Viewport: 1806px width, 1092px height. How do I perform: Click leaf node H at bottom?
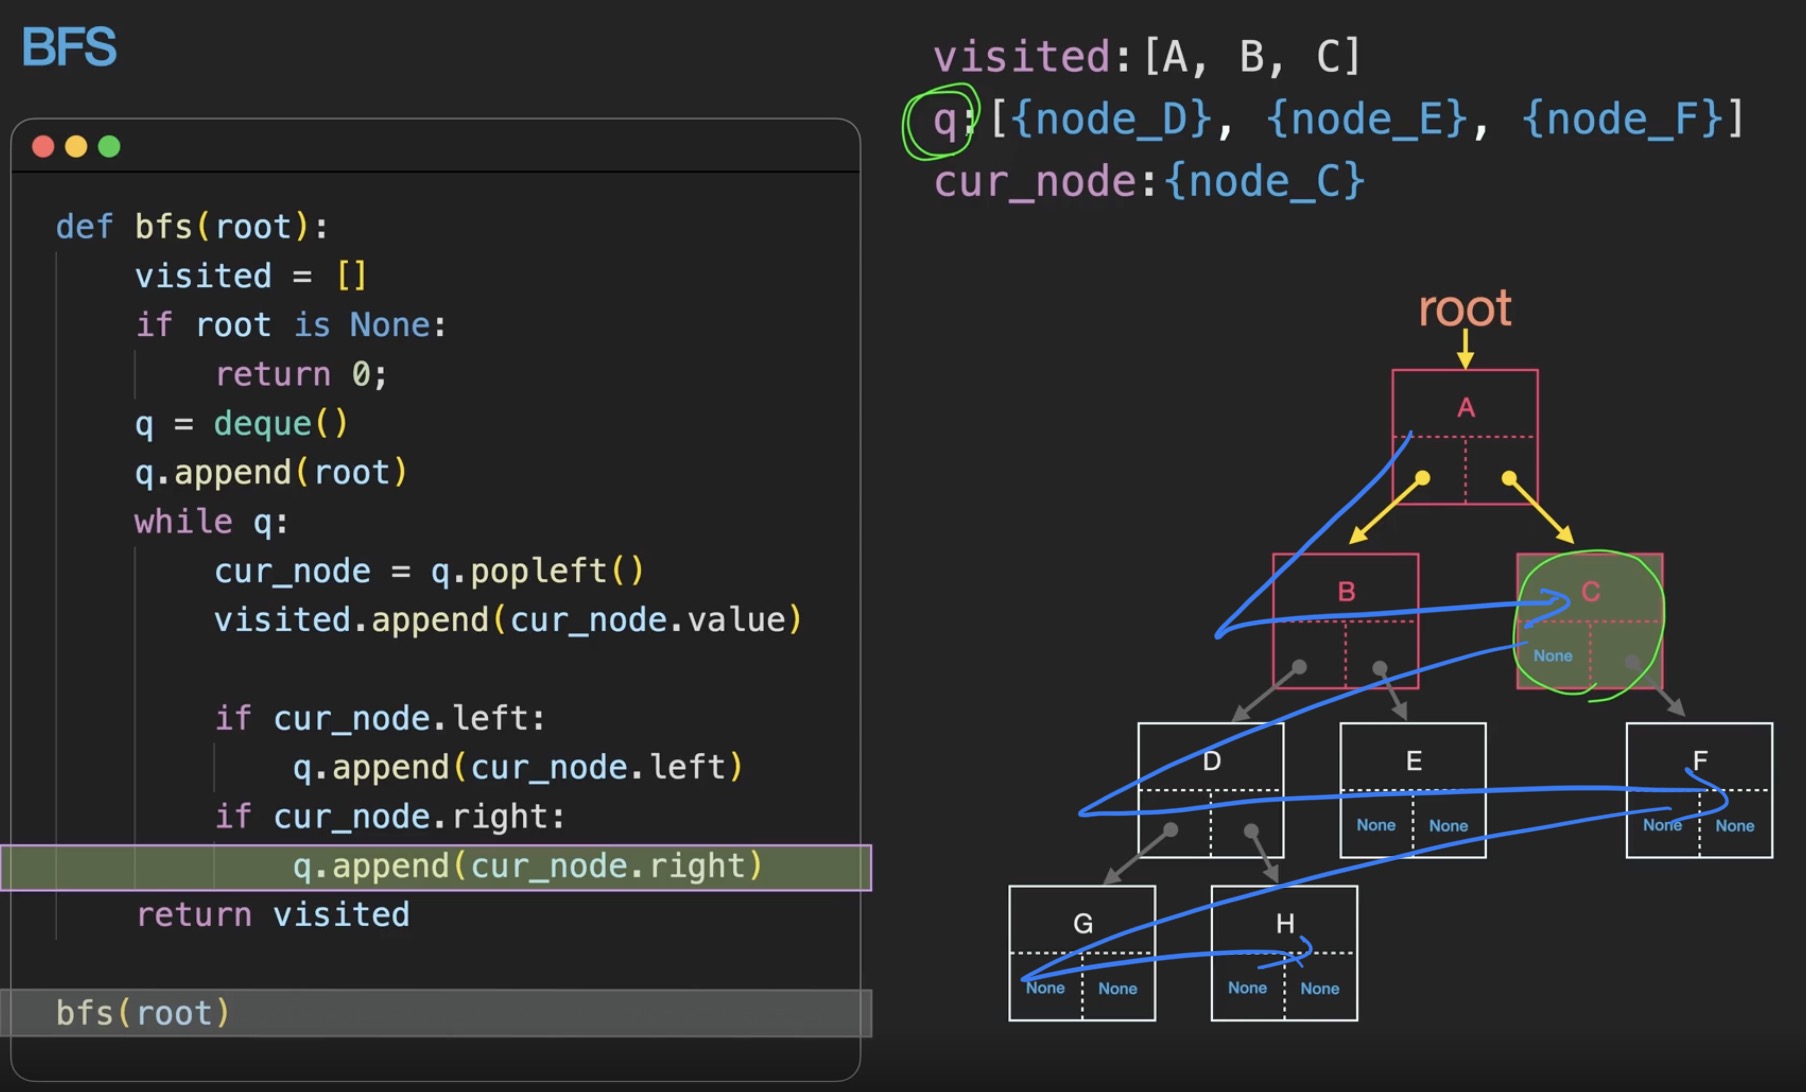pyautogui.click(x=1284, y=923)
